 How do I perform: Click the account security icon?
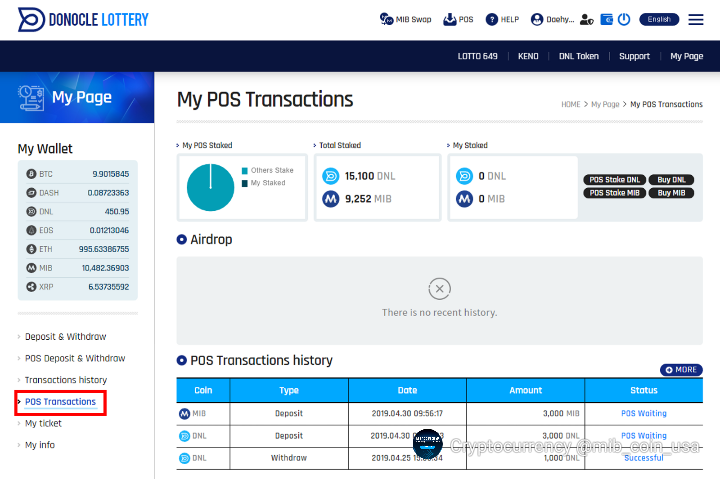586,19
